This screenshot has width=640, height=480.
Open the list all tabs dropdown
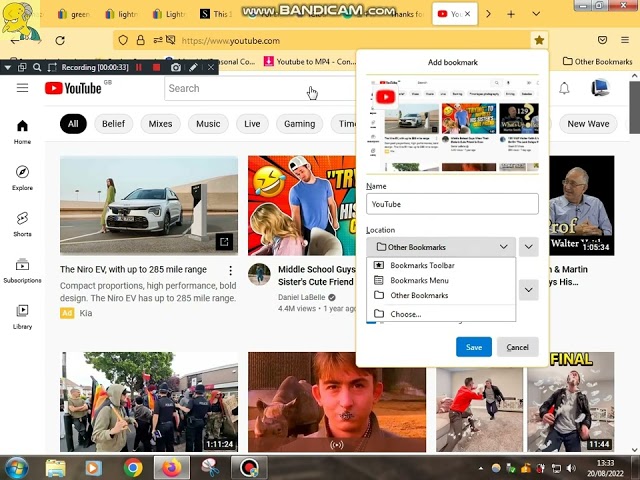click(536, 14)
